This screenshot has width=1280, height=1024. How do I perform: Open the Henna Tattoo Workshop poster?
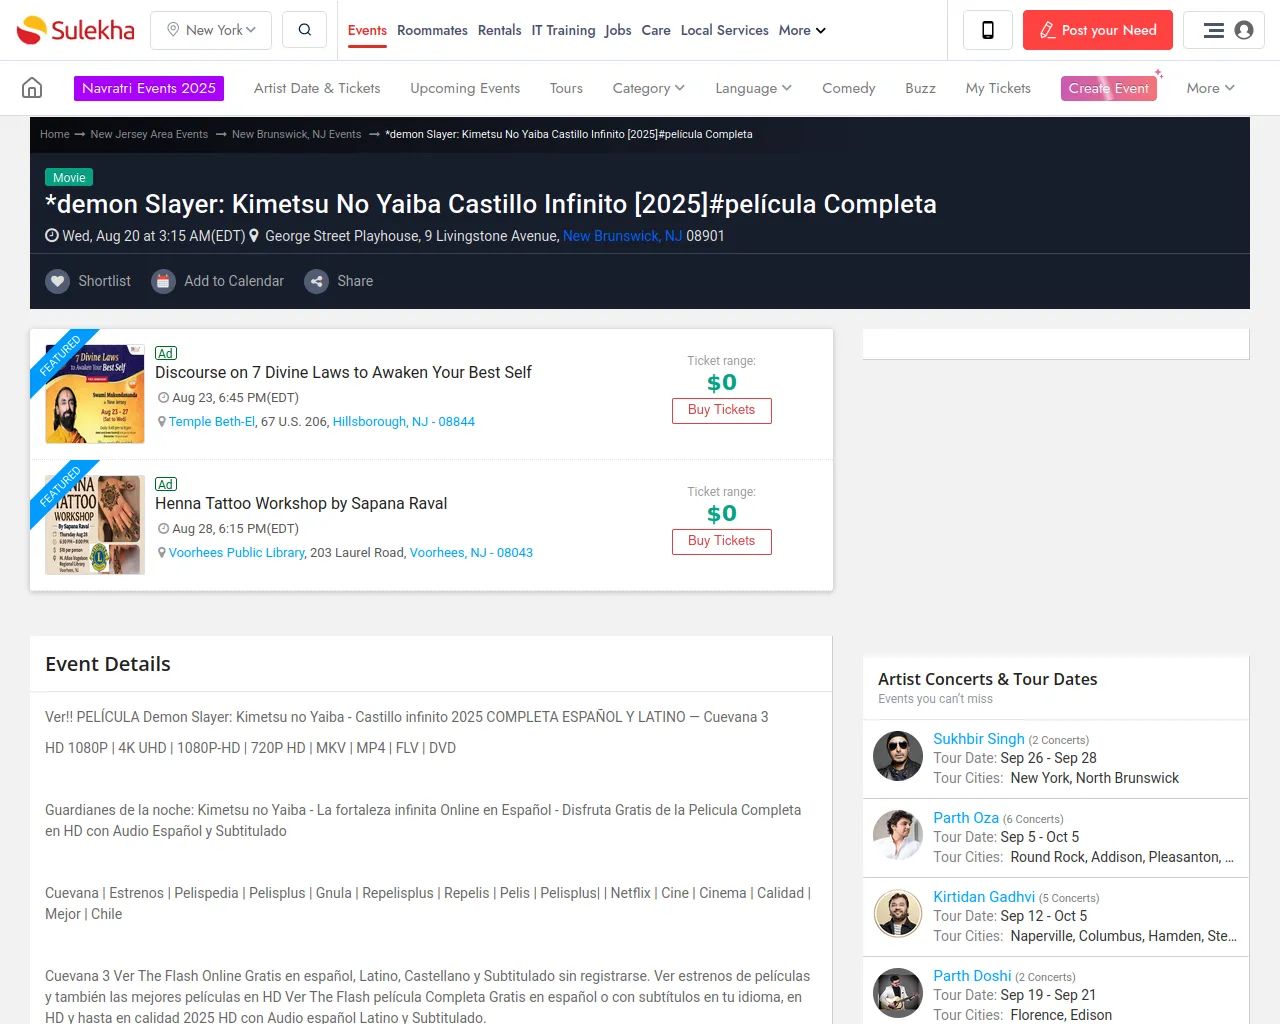click(x=95, y=525)
